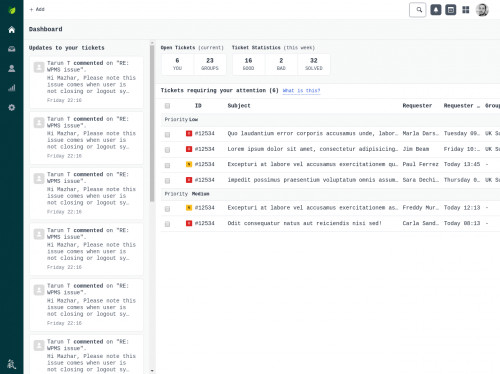Open the customers person icon in sidebar
The width and height of the screenshot is (500, 374).
pyautogui.click(x=12, y=68)
